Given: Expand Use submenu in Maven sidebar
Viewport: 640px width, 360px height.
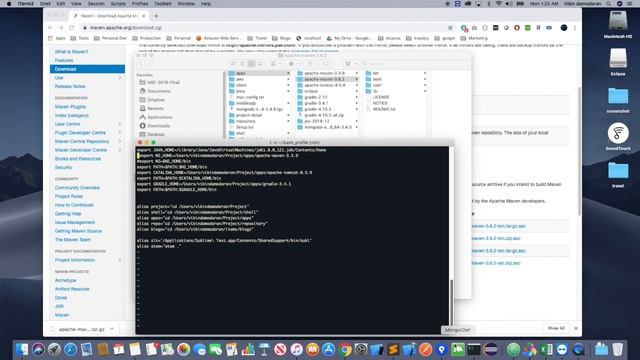Looking at the screenshot, I should pos(120,78).
